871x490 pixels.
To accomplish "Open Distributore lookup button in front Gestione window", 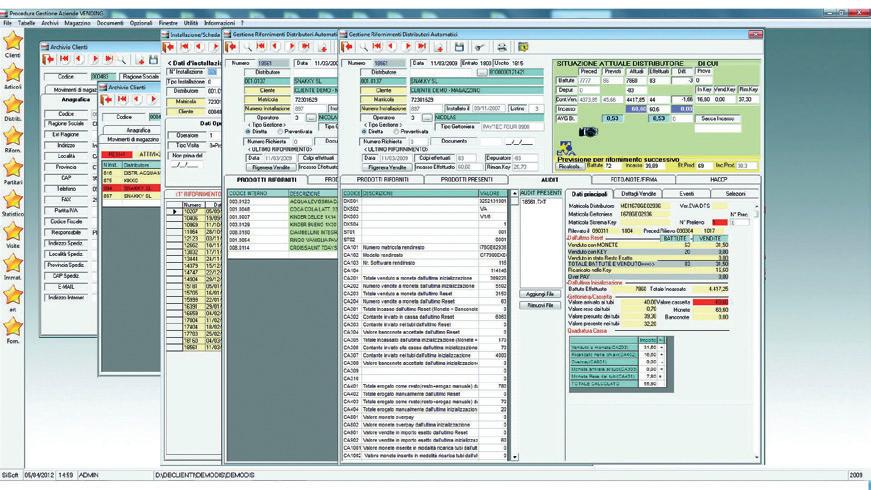I will (482, 72).
